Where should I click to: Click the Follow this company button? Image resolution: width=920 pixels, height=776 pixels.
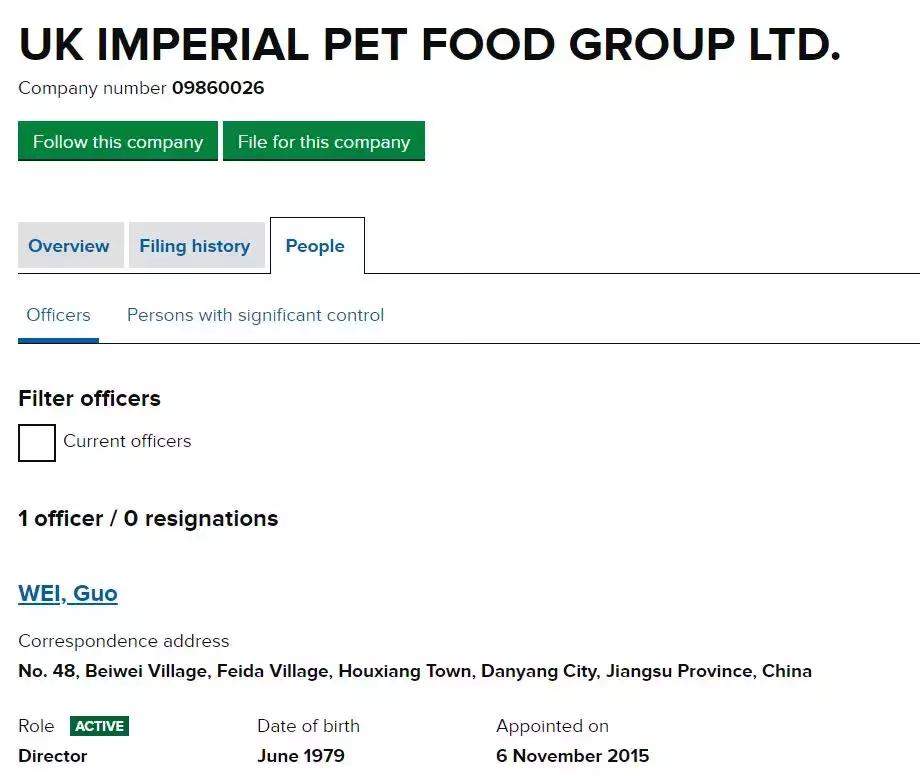117,142
